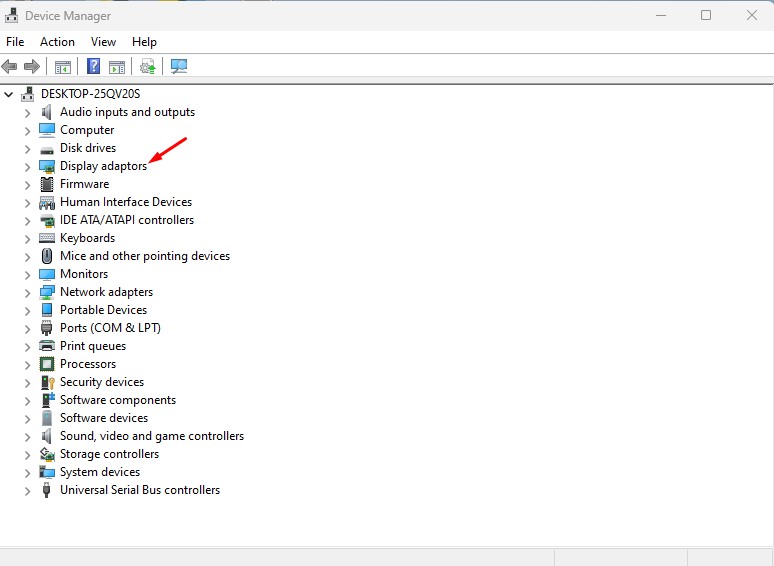Select the Security devices entry
Screen dimensions: 774x566
click(102, 382)
